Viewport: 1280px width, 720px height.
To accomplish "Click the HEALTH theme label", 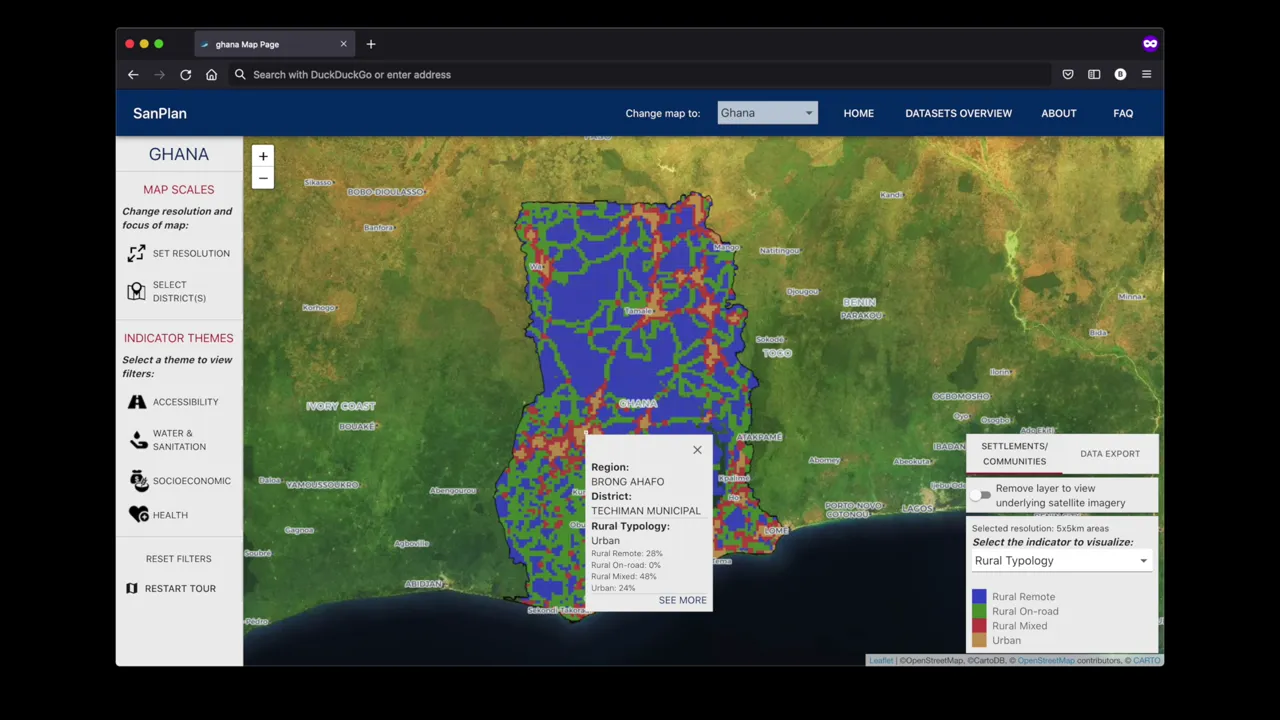I will point(170,515).
